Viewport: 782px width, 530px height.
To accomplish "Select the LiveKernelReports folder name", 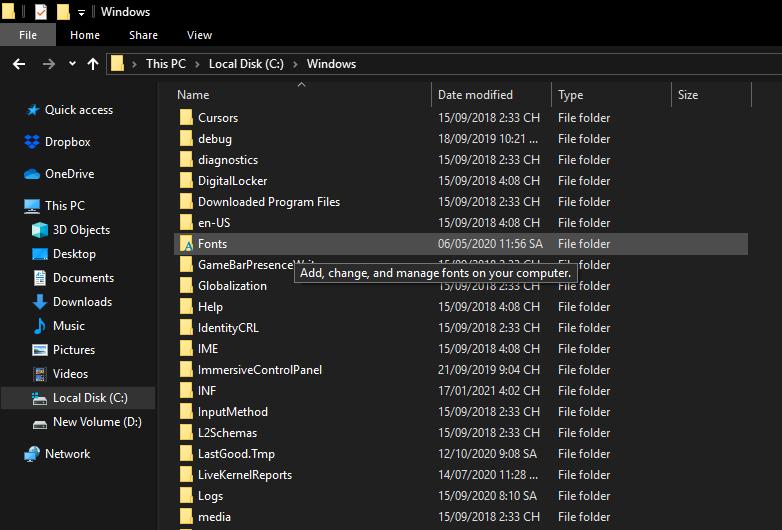I will 245,475.
